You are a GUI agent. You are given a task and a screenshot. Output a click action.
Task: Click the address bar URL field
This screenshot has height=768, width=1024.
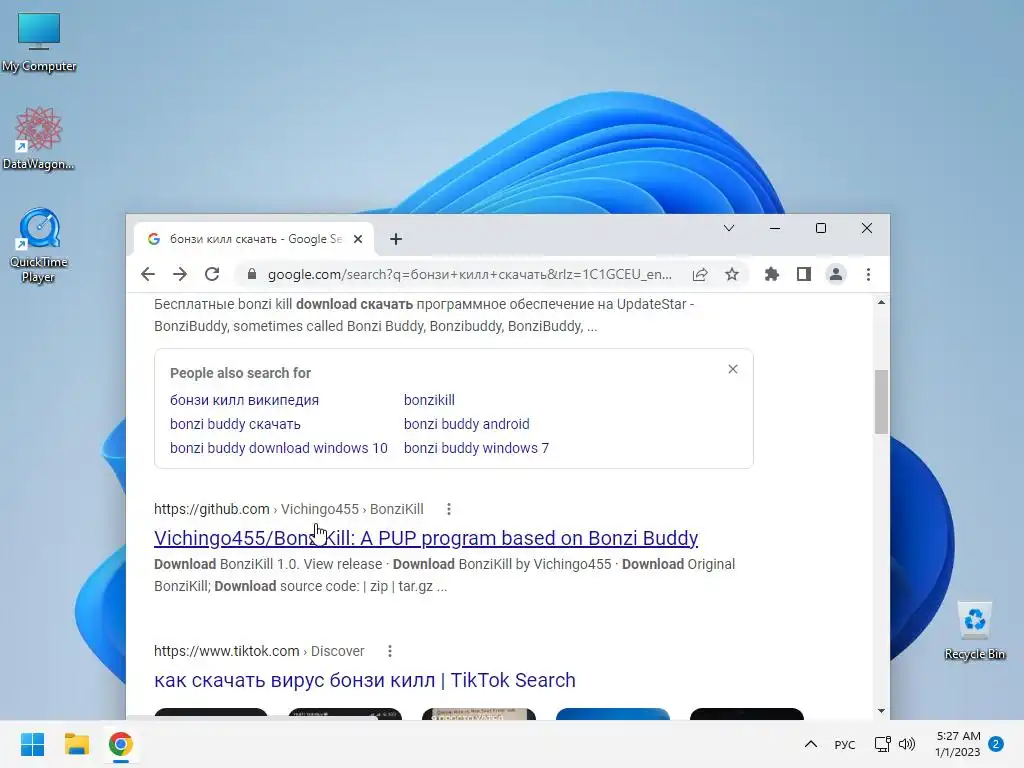click(470, 274)
